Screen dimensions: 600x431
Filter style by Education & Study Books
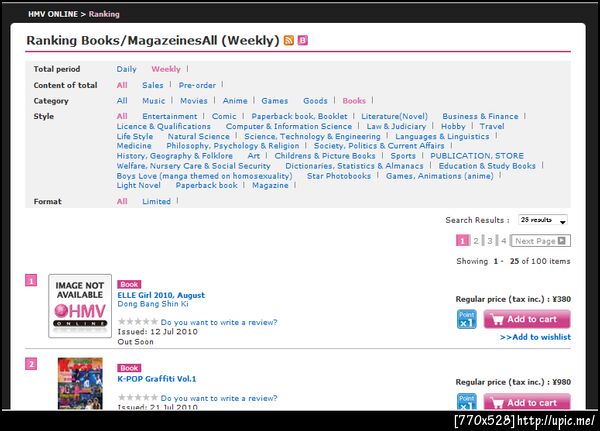click(x=487, y=166)
